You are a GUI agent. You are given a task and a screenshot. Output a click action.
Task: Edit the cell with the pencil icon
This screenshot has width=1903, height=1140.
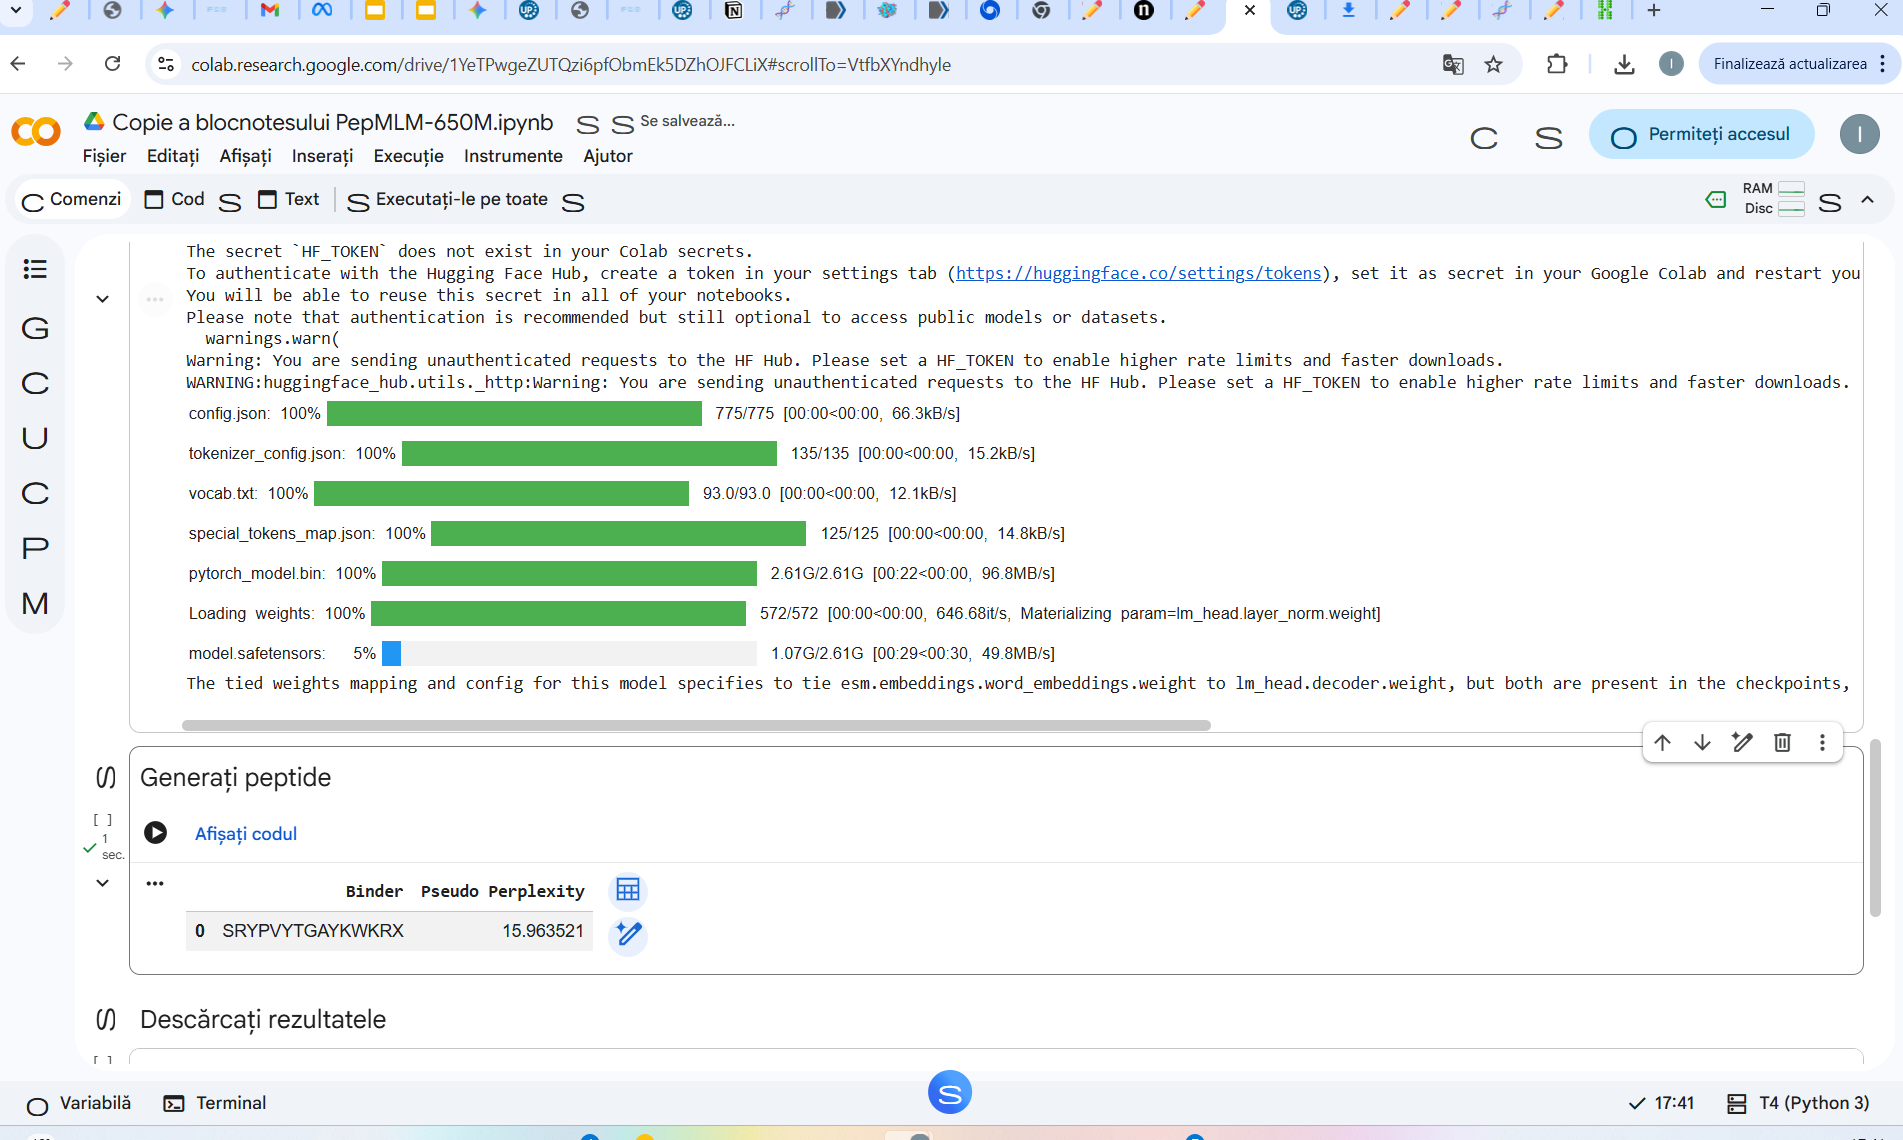pyautogui.click(x=1742, y=742)
